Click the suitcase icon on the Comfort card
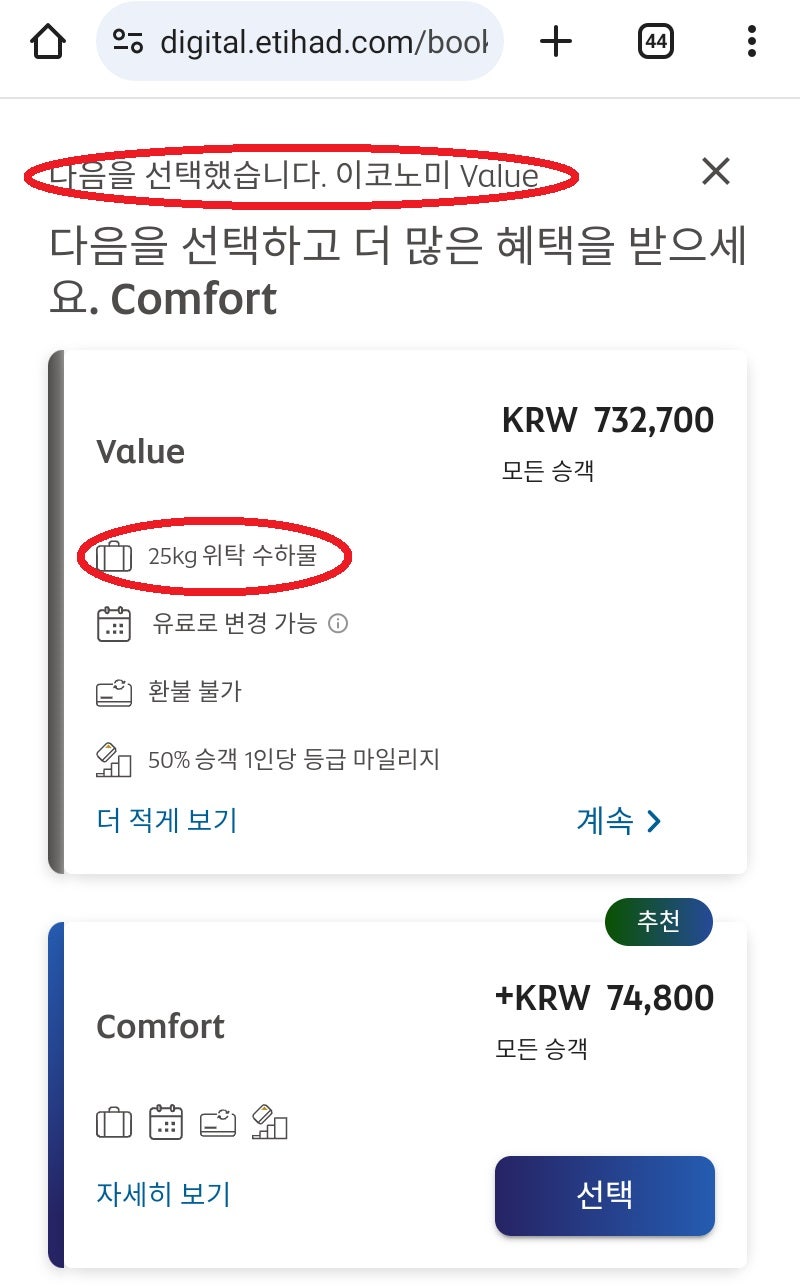 (x=113, y=1122)
